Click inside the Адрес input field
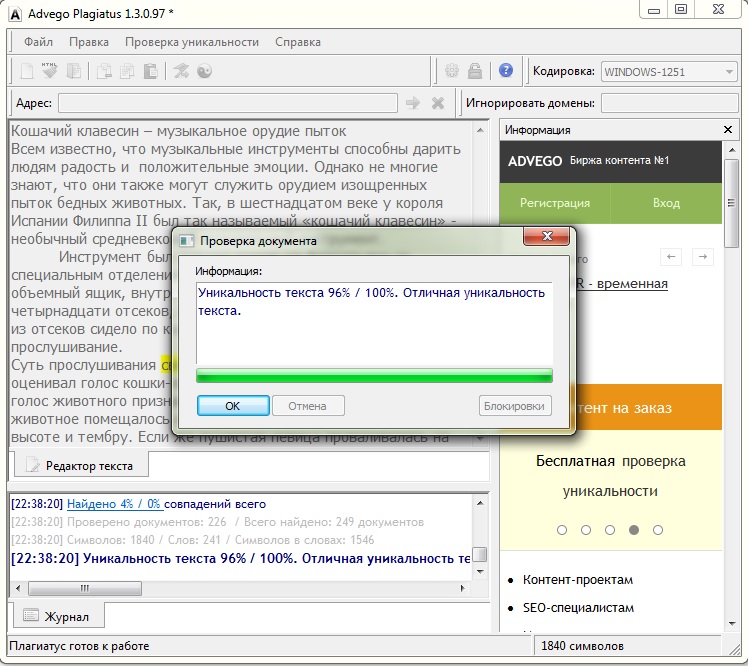This screenshot has width=748, height=666. (228, 103)
